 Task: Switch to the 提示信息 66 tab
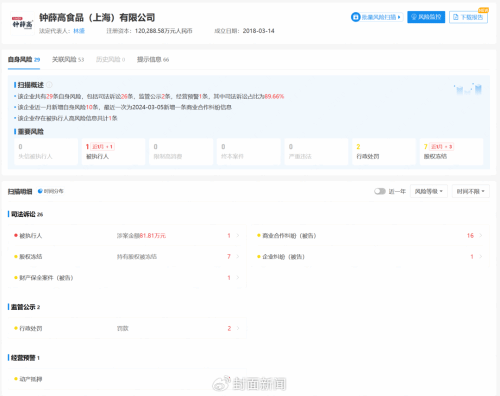point(153,60)
